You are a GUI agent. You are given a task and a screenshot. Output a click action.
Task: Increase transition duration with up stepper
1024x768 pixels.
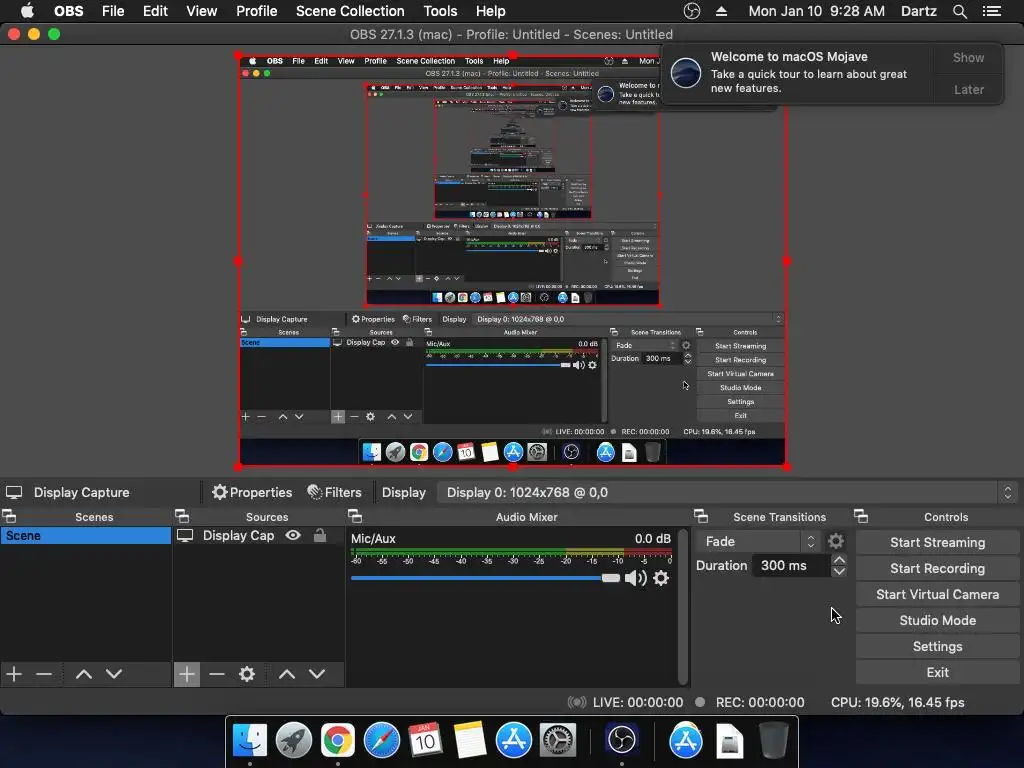click(839, 560)
